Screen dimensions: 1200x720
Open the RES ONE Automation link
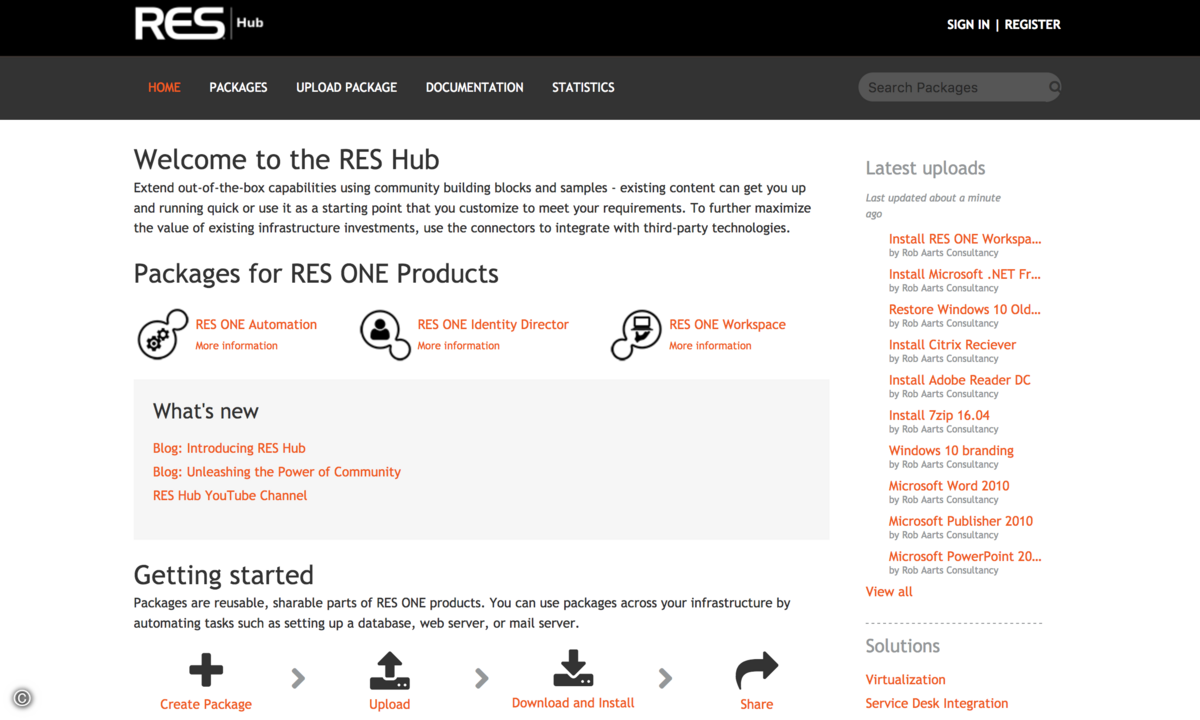click(256, 324)
